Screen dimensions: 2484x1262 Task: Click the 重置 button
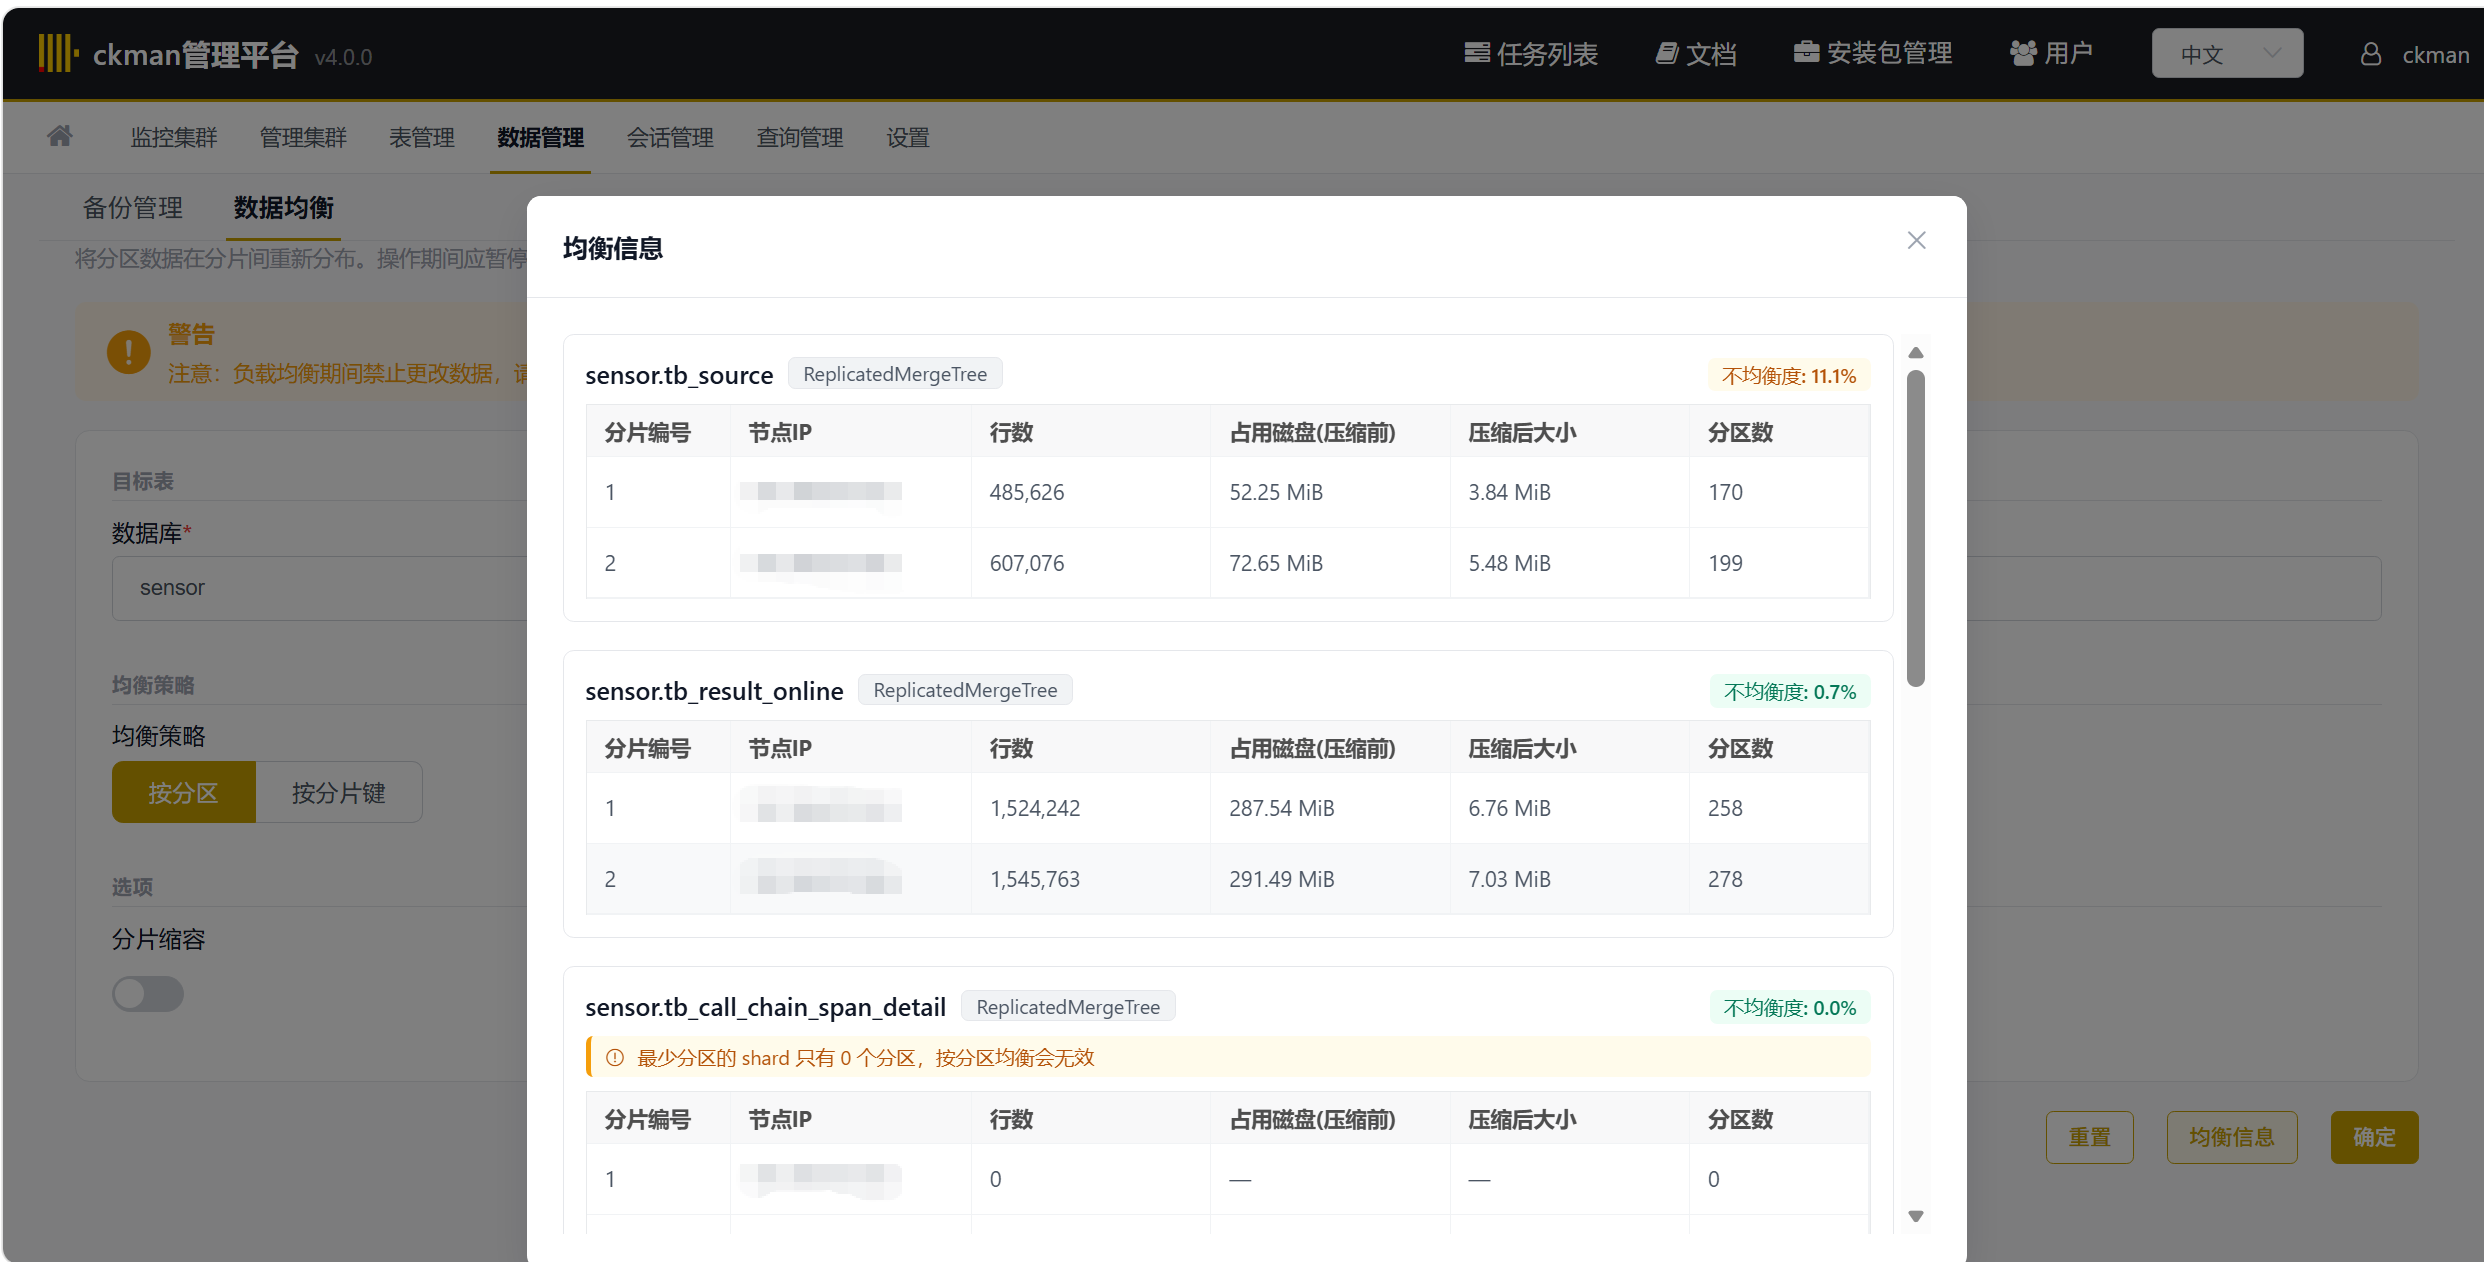(2090, 1137)
